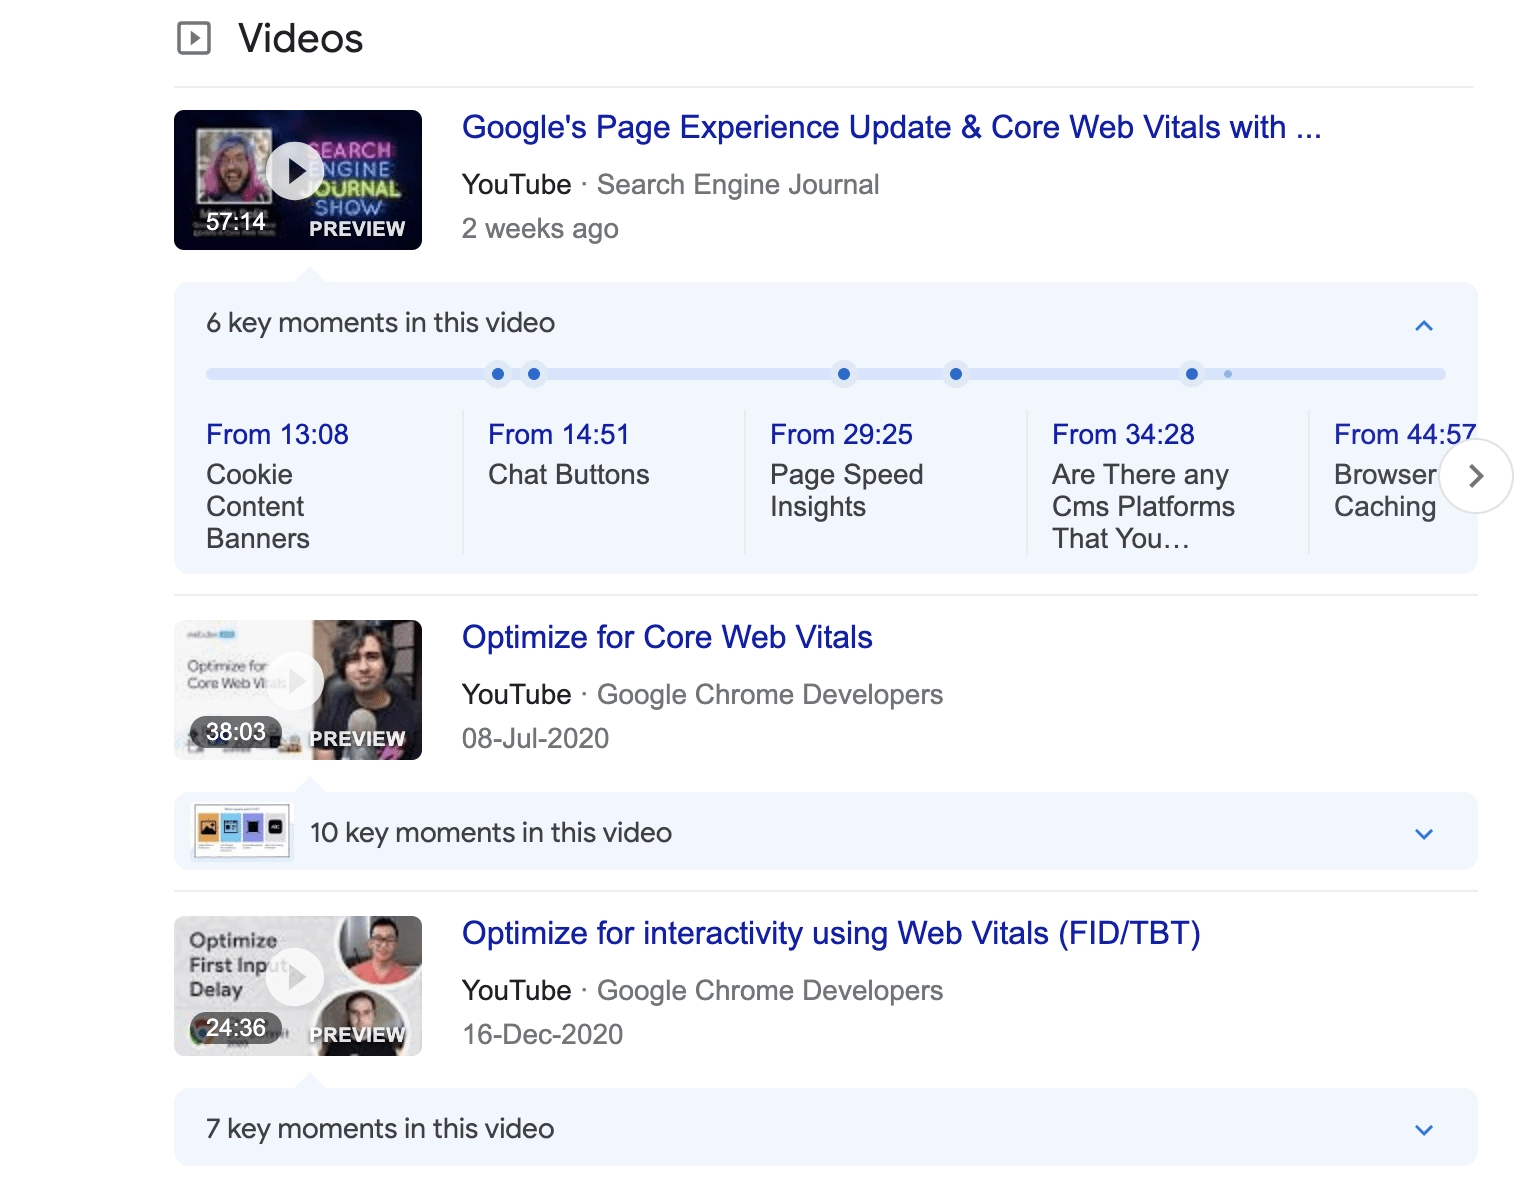This screenshot has width=1534, height=1184.
Task: Collapse the 6 key moments panel
Action: tap(1424, 325)
